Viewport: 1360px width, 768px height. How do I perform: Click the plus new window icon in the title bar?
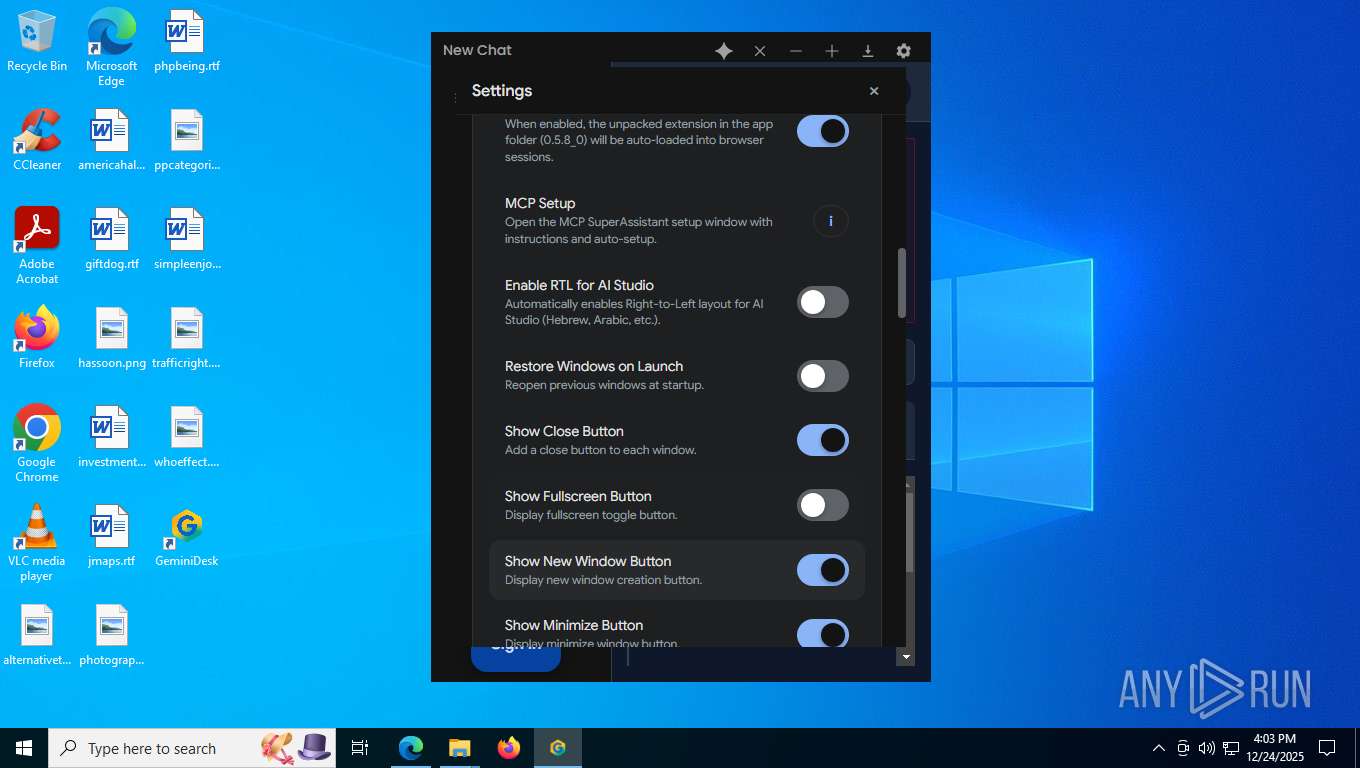pos(832,51)
